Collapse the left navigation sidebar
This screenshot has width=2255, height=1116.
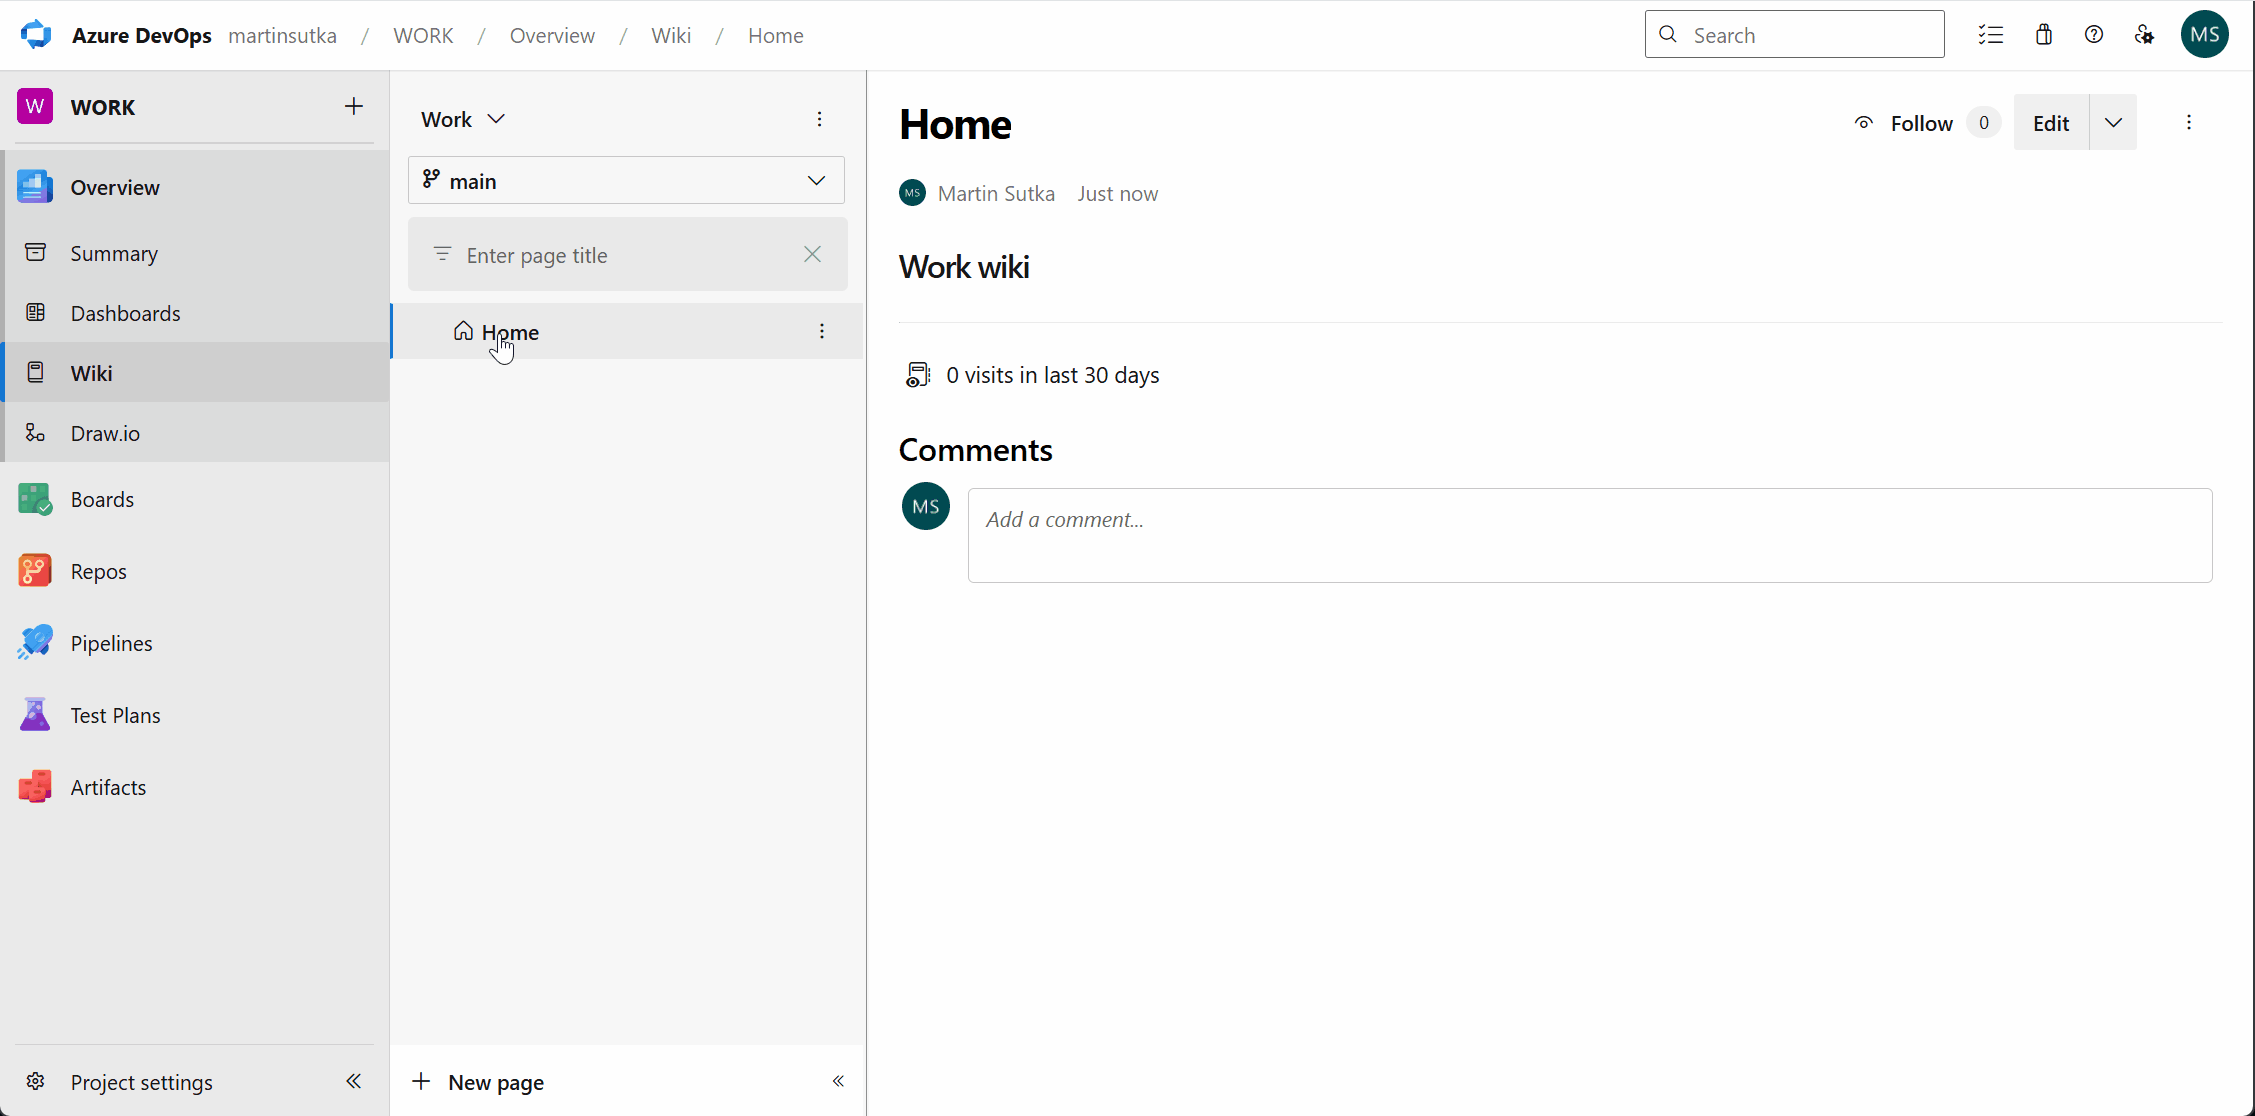tap(353, 1081)
